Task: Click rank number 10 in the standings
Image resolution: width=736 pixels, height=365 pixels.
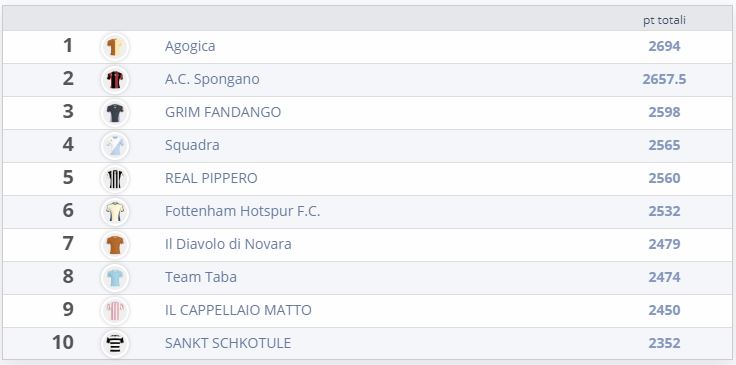Action: tap(63, 342)
